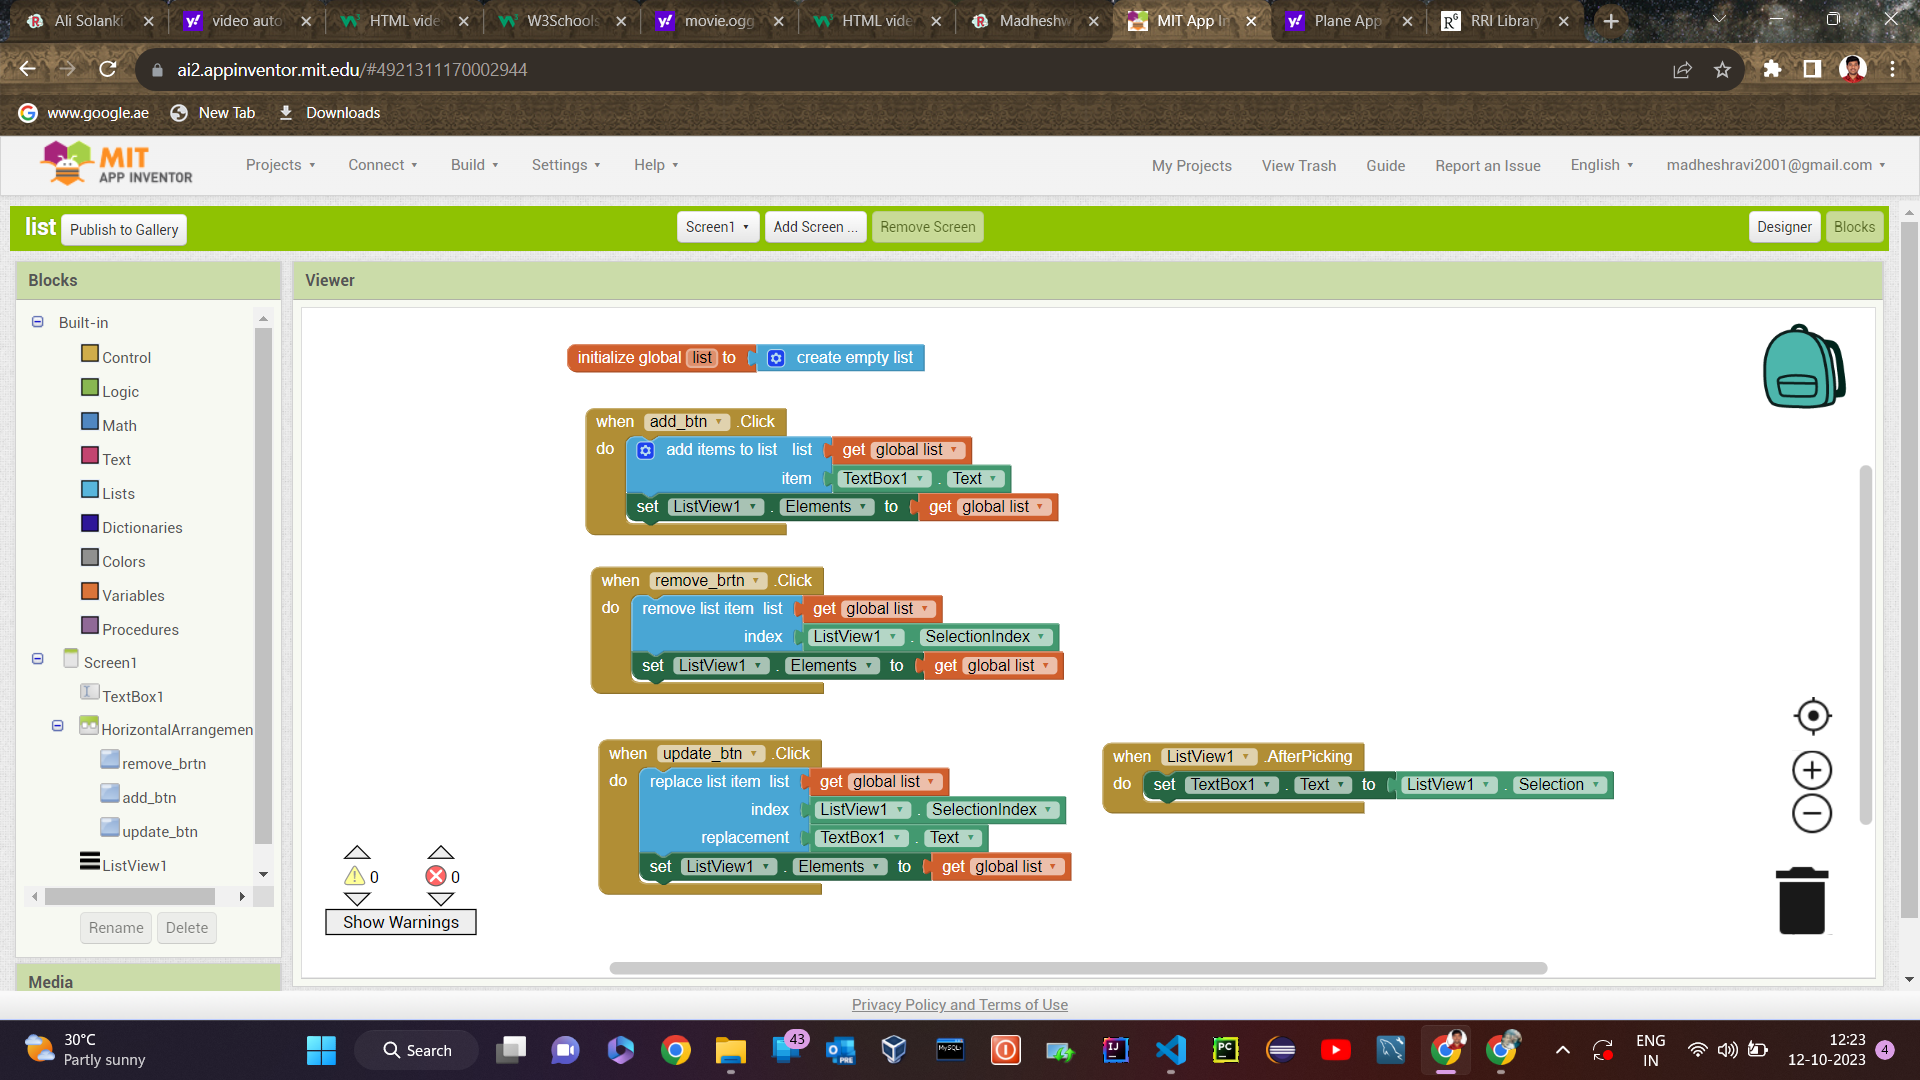Viewport: 1920px width, 1080px height.
Task: Open the Build menu
Action: [472, 164]
